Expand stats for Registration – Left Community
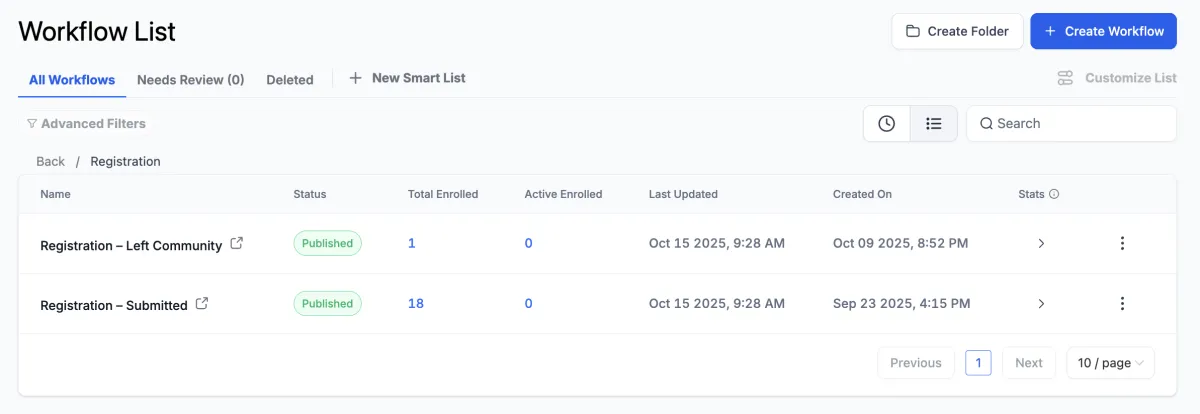The image size is (1200, 414). tap(1041, 243)
